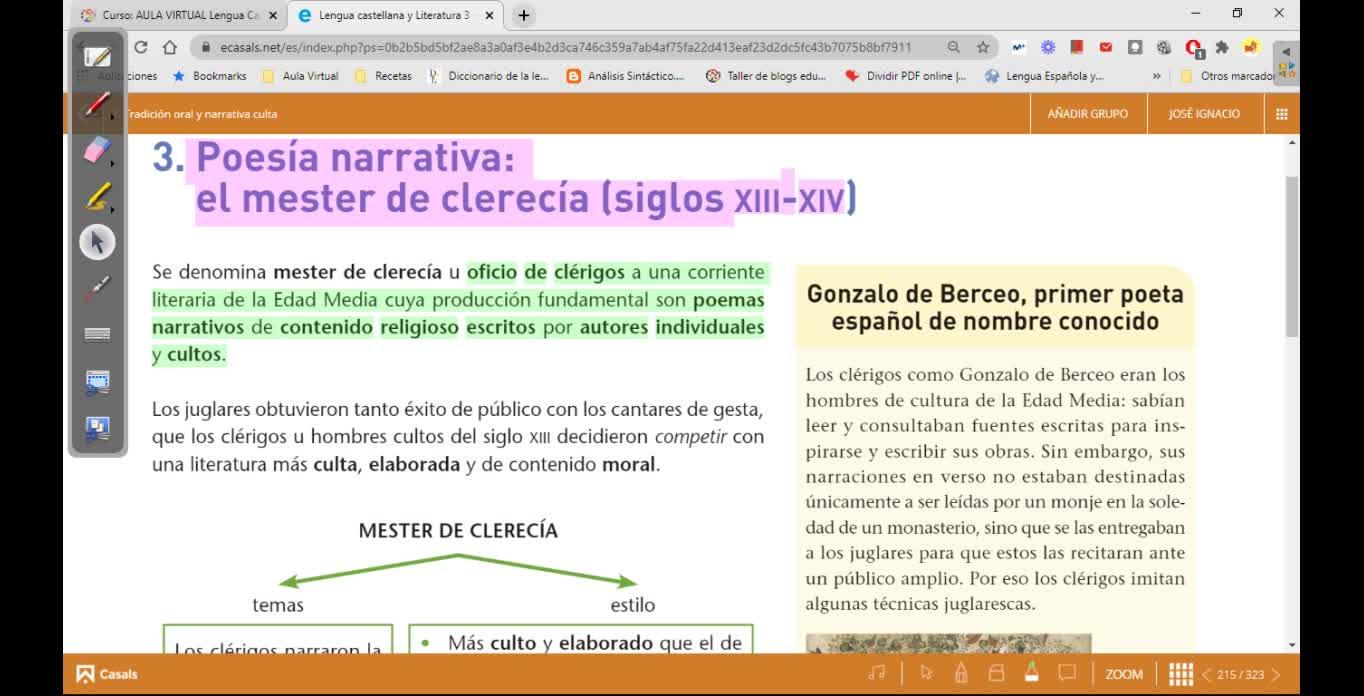Image resolution: width=1364 pixels, height=696 pixels.
Task: Click the Opera-style extension with badge
Action: click(x=1194, y=48)
